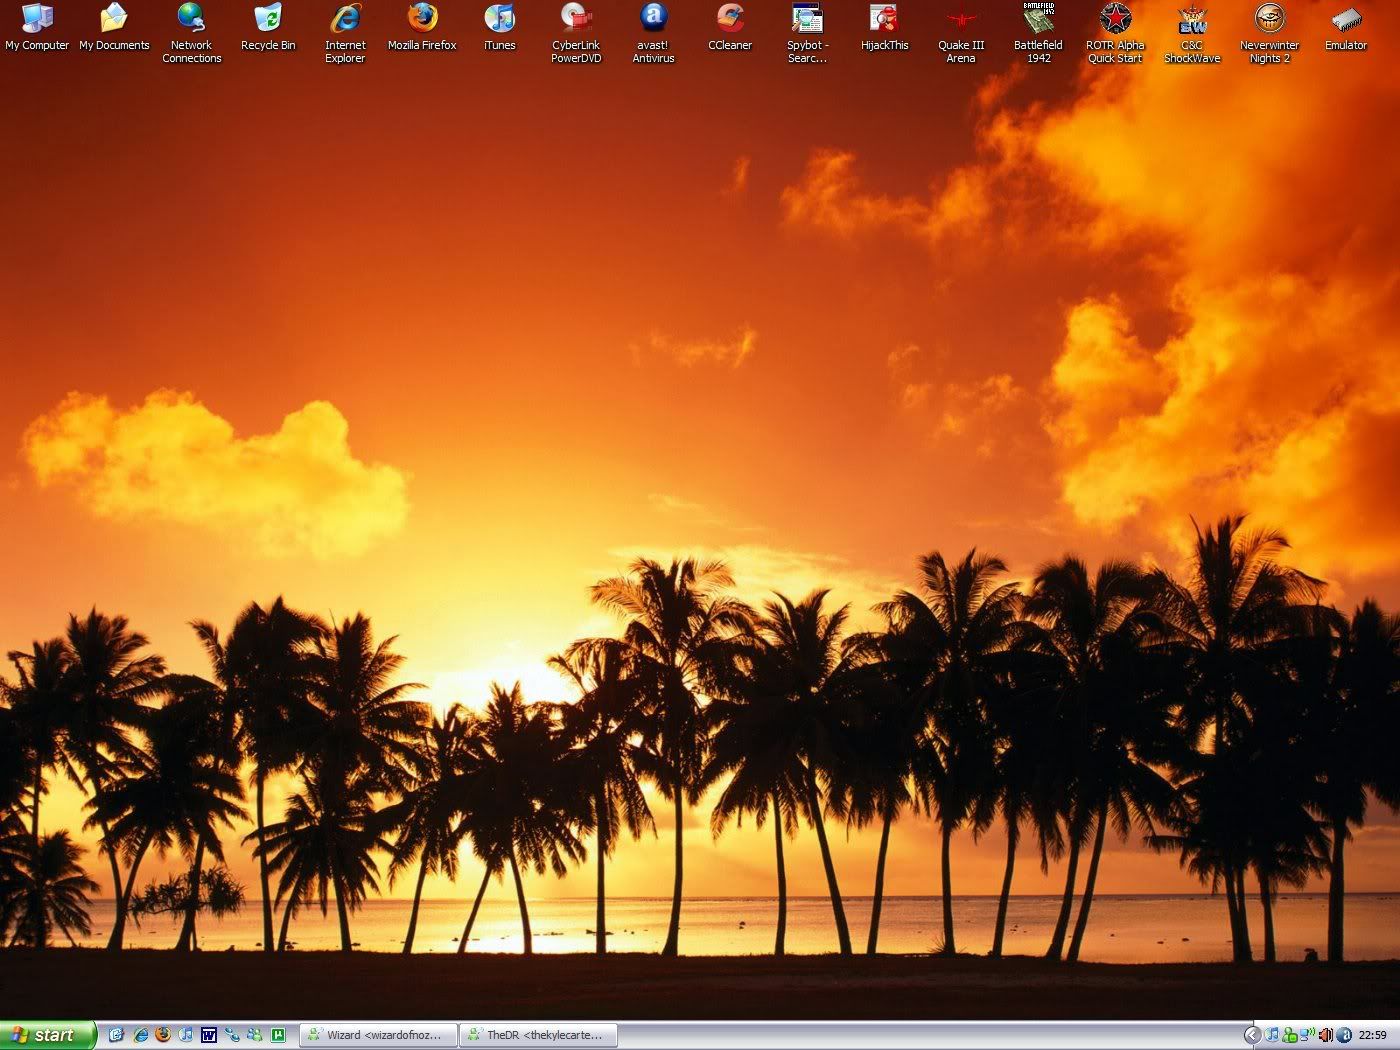Click Show Desktop in Quick Launch
This screenshot has height=1050, width=1400.
pyautogui.click(x=116, y=1035)
